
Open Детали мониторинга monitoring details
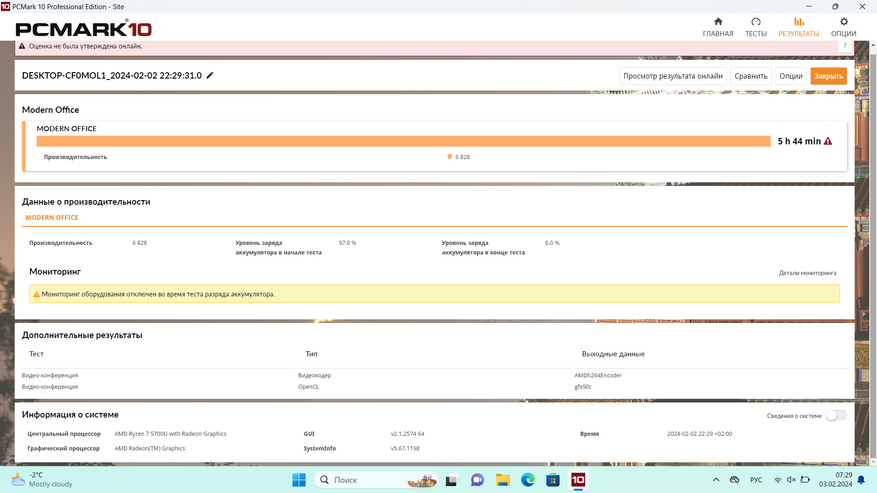[807, 273]
